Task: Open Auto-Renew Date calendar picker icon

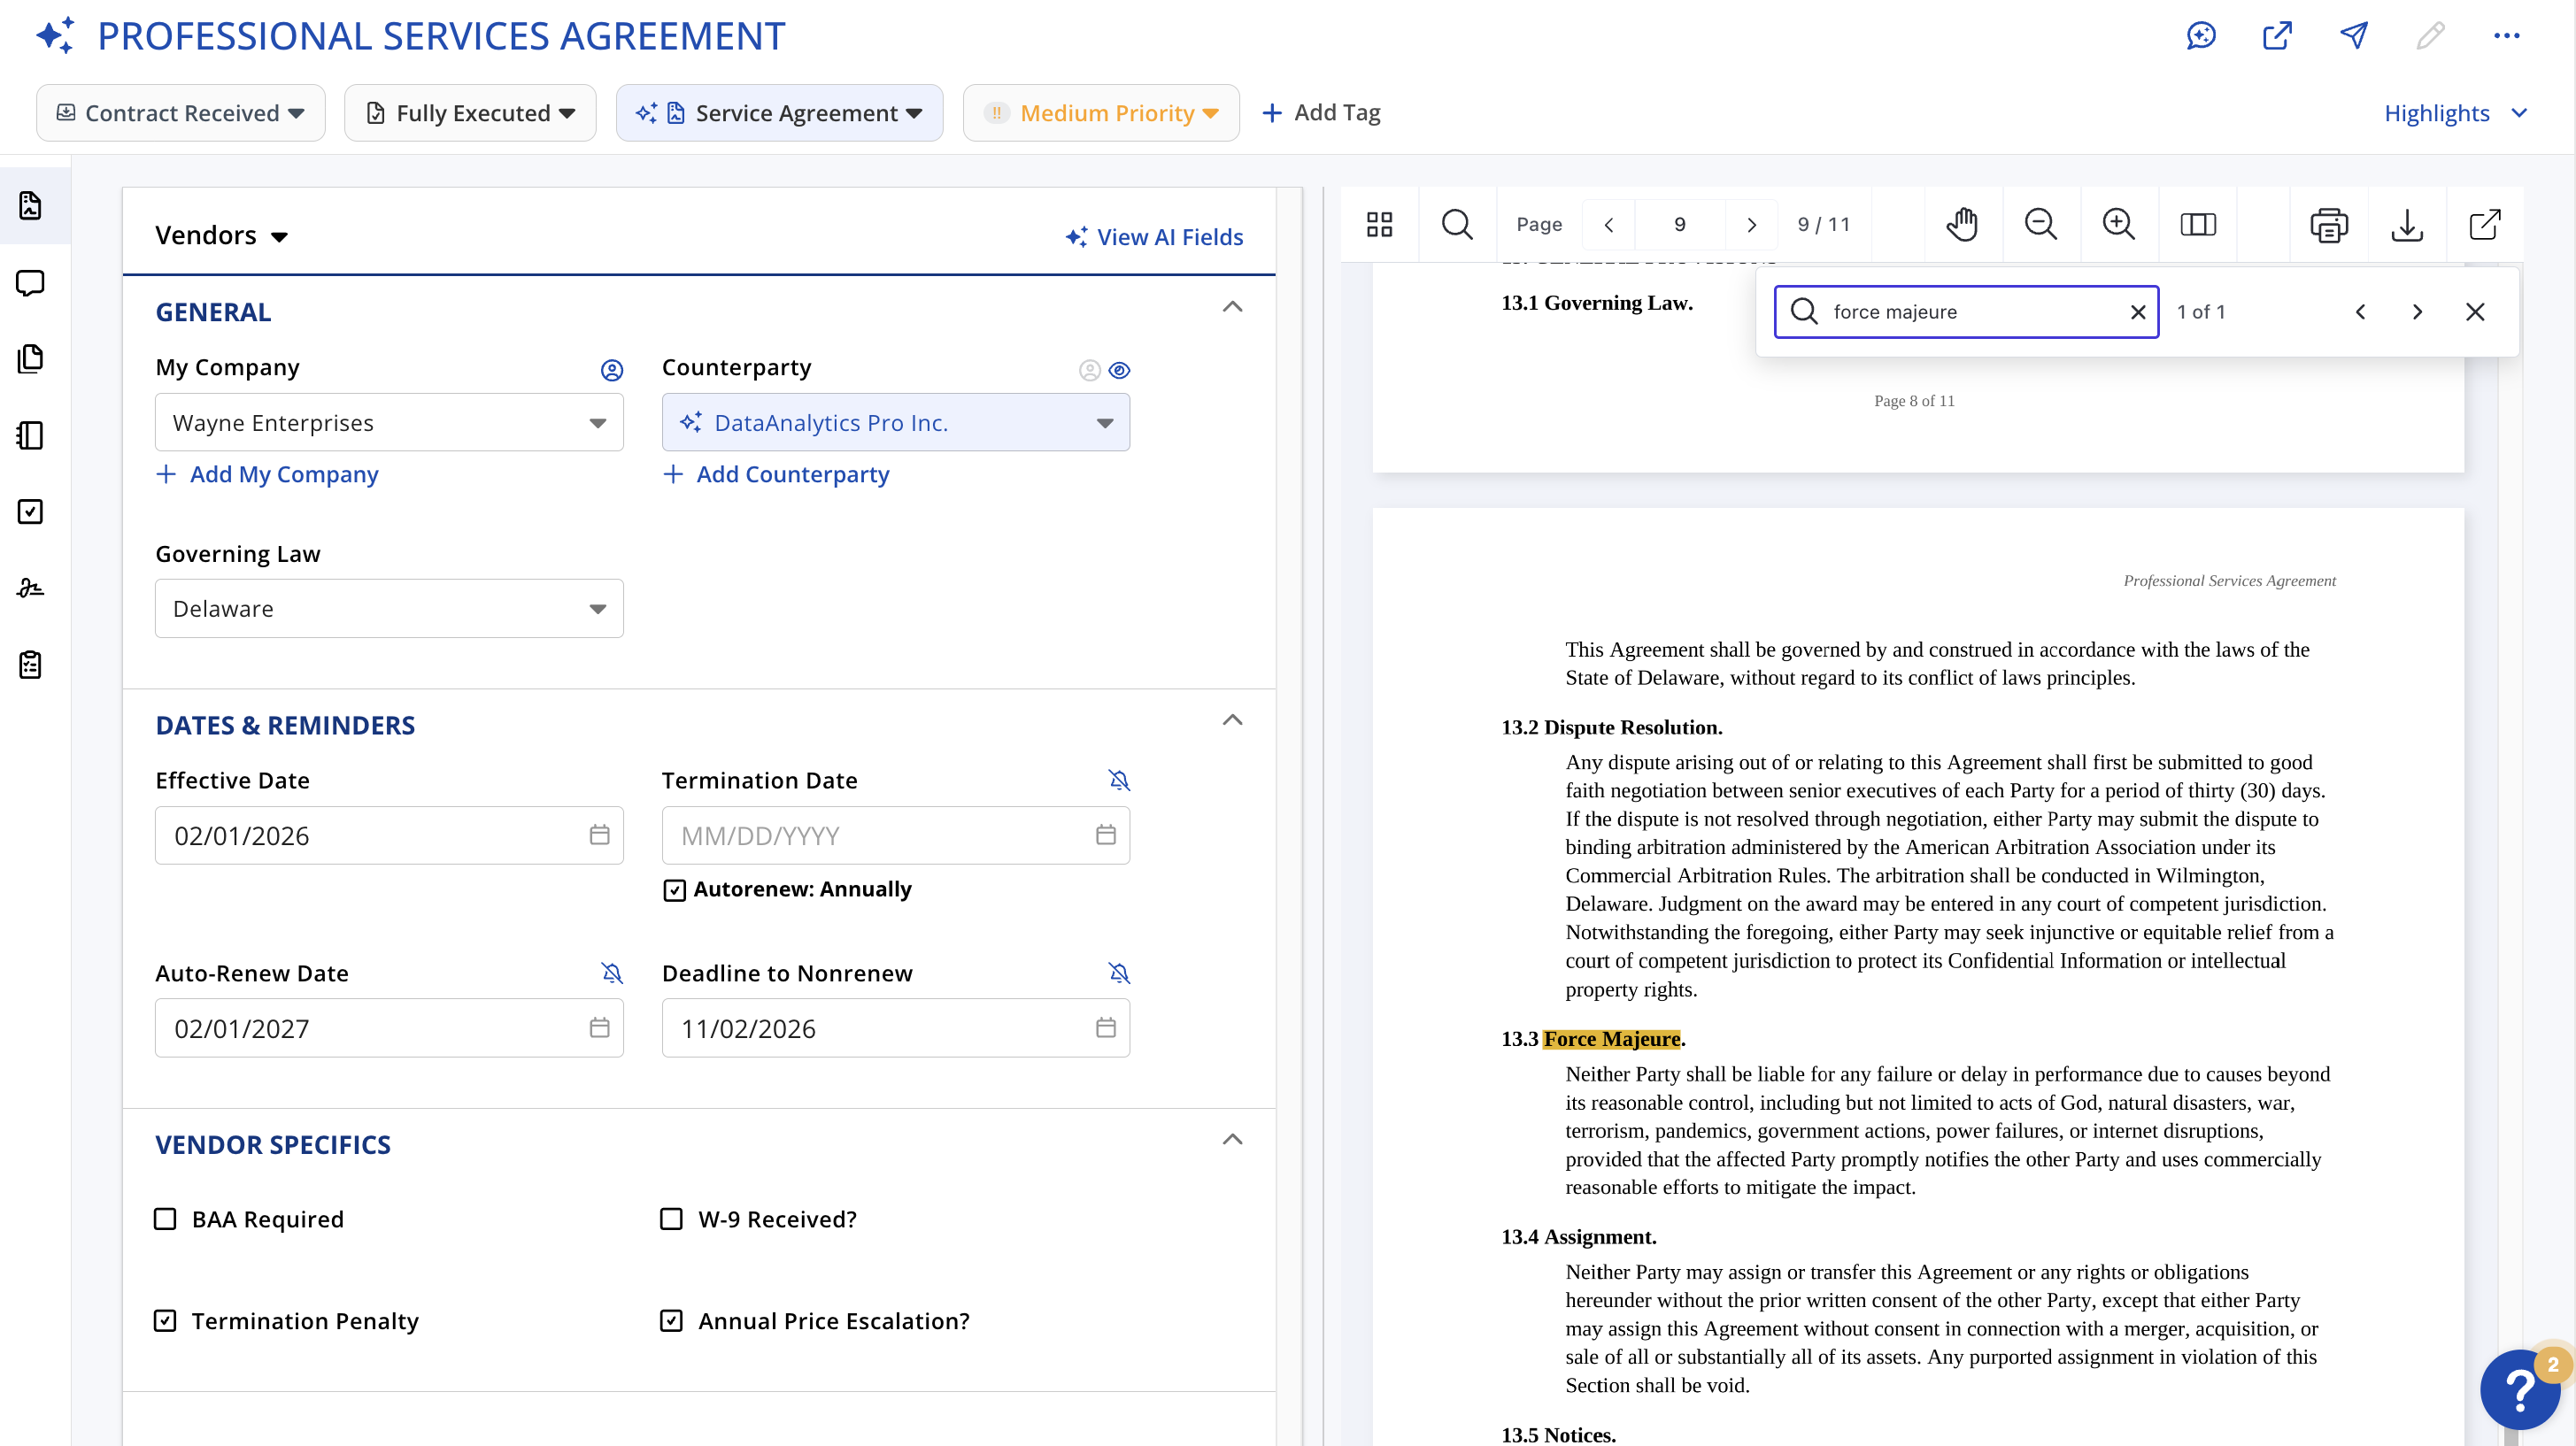Action: (x=599, y=1028)
